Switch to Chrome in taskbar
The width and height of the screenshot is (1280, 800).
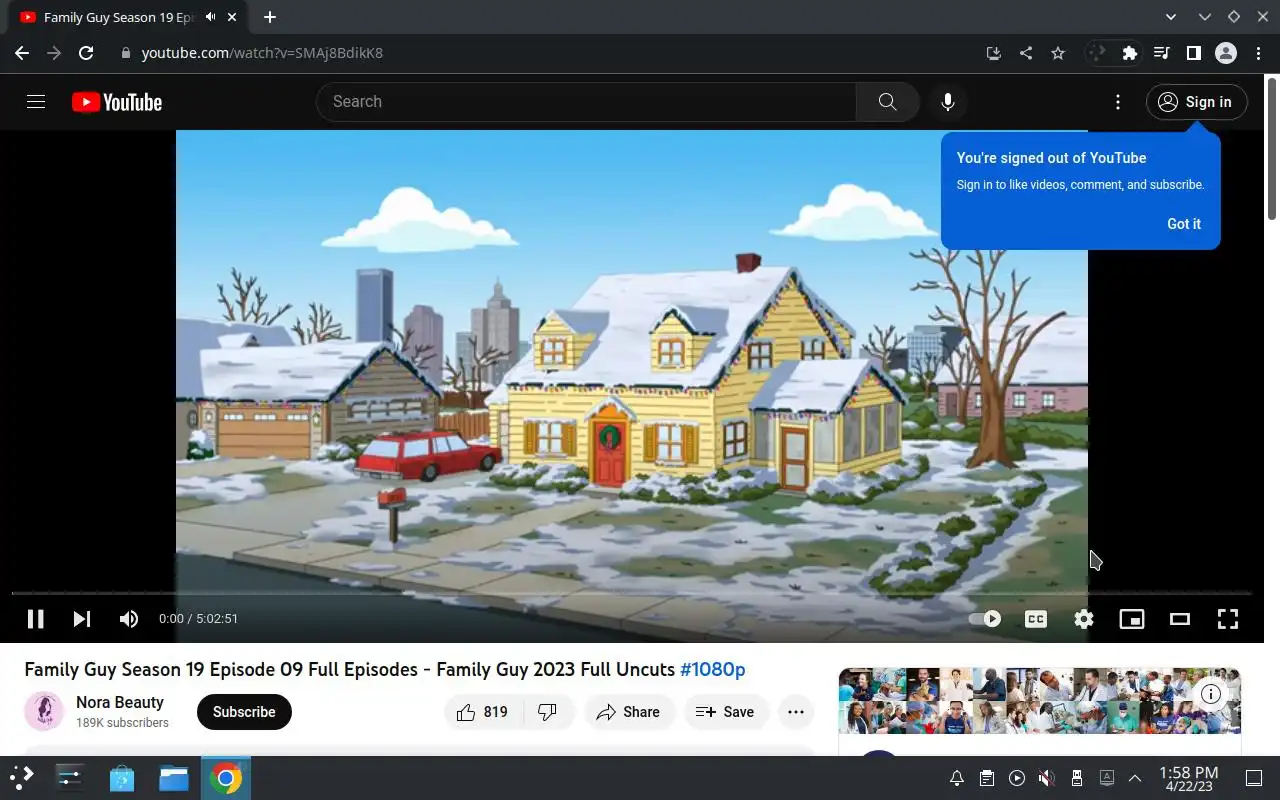(x=226, y=777)
